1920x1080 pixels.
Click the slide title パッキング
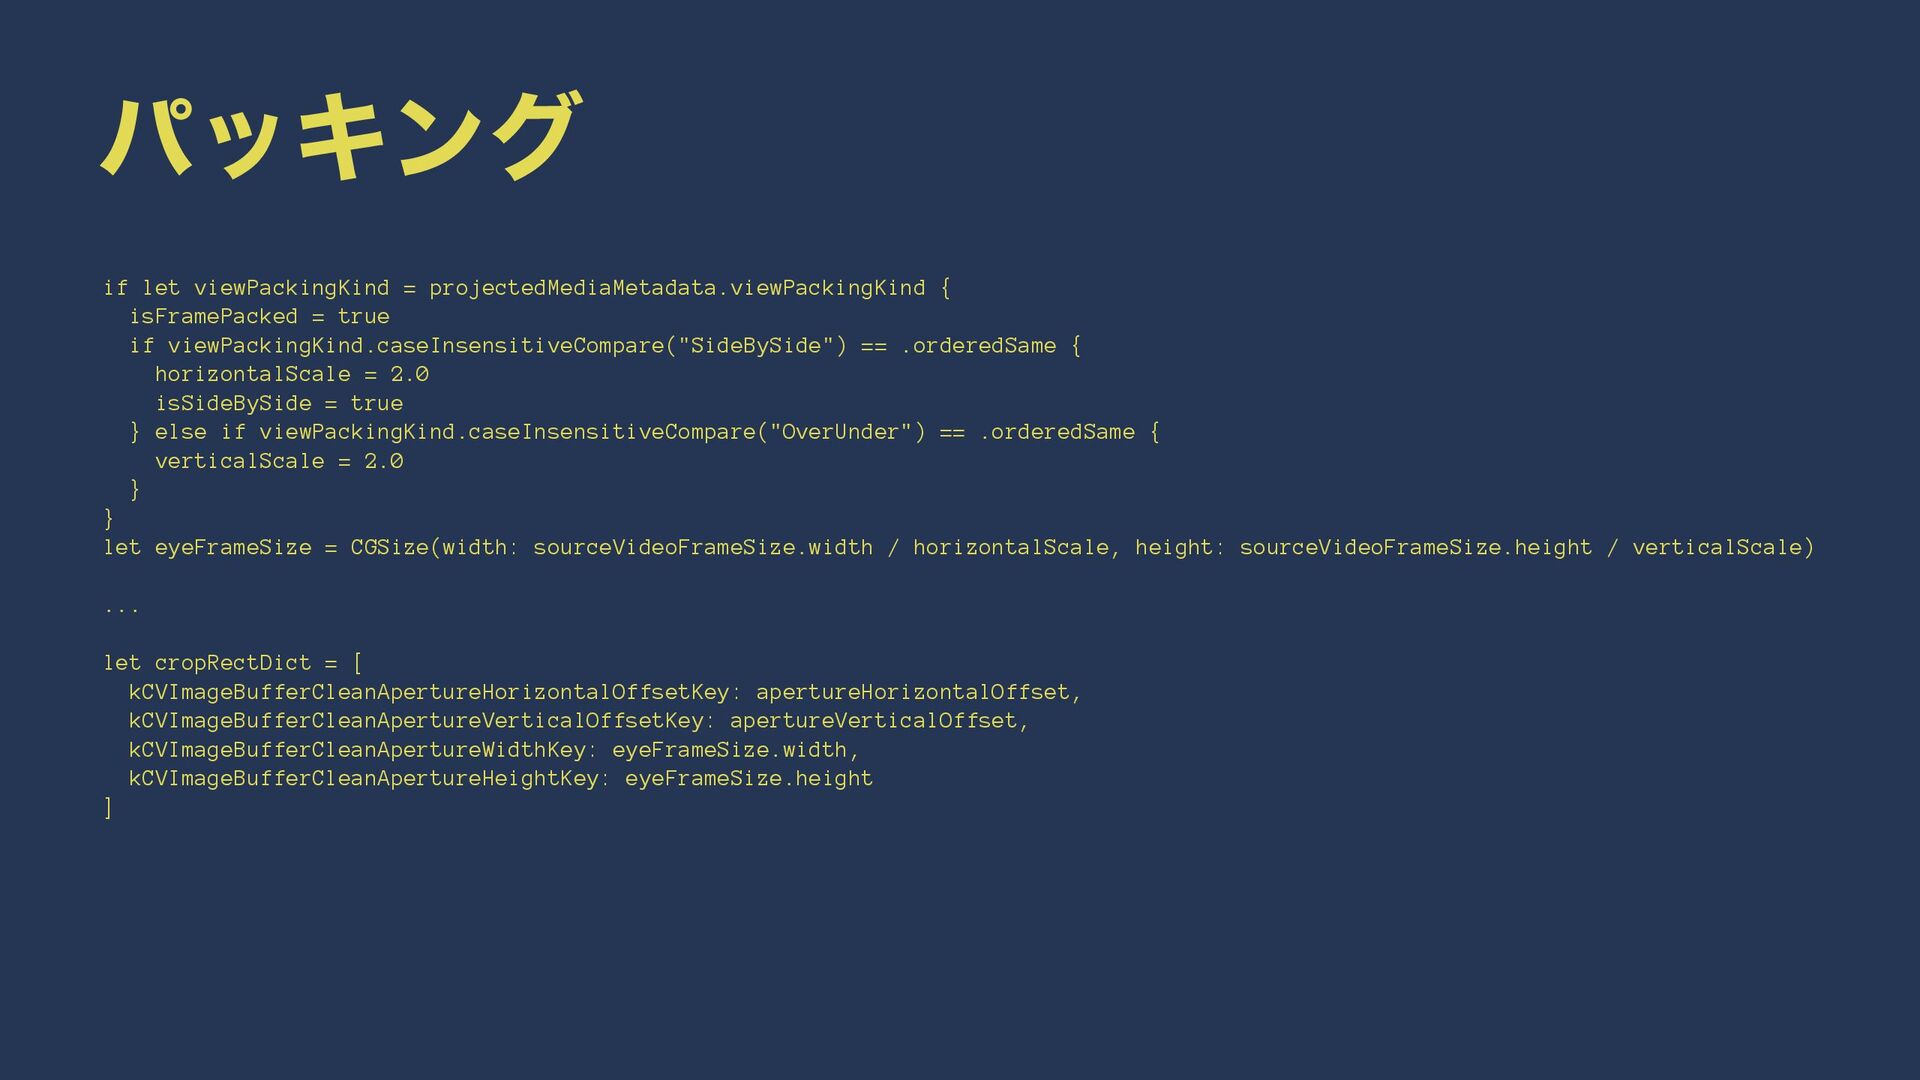pos(340,135)
